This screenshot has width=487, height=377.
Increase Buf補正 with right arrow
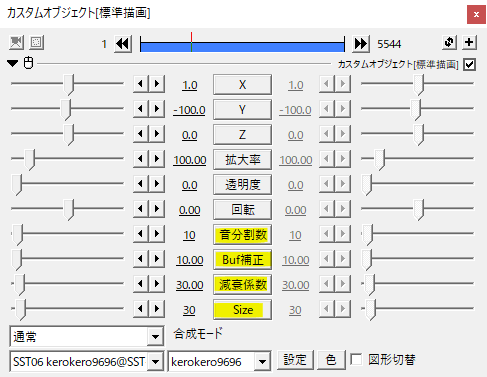coord(157,259)
